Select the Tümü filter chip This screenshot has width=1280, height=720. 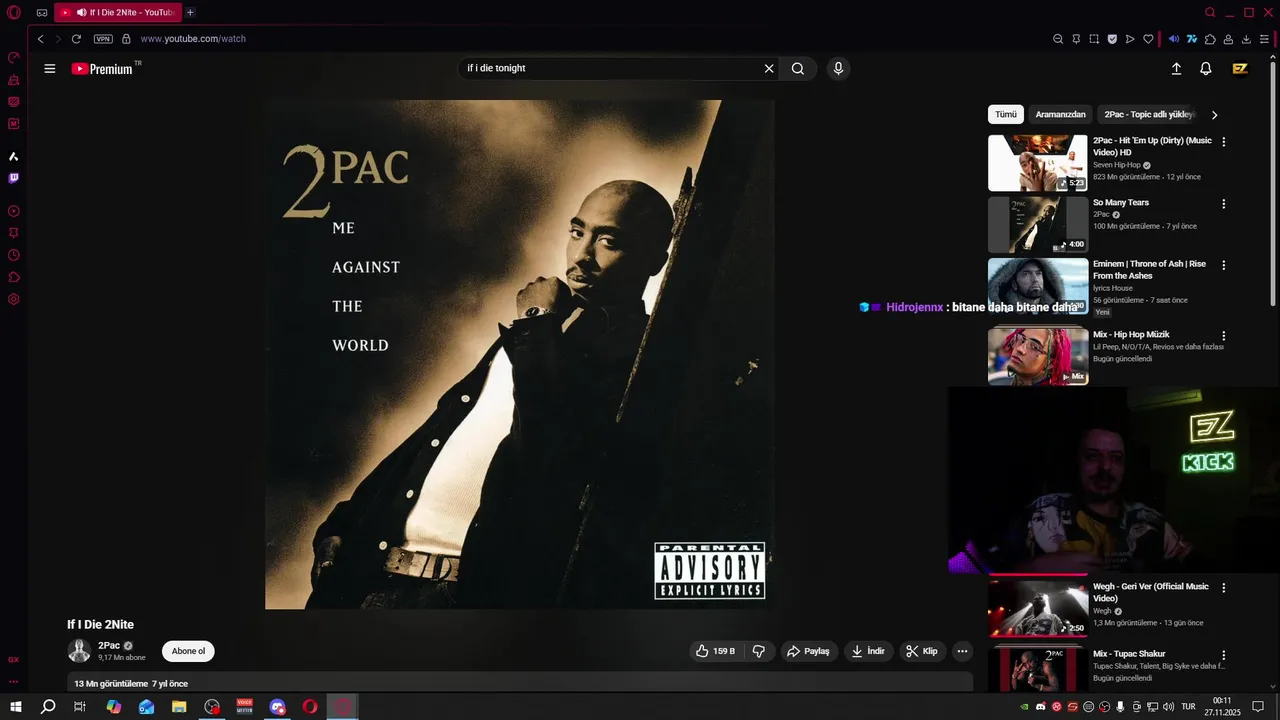[x=1006, y=114]
